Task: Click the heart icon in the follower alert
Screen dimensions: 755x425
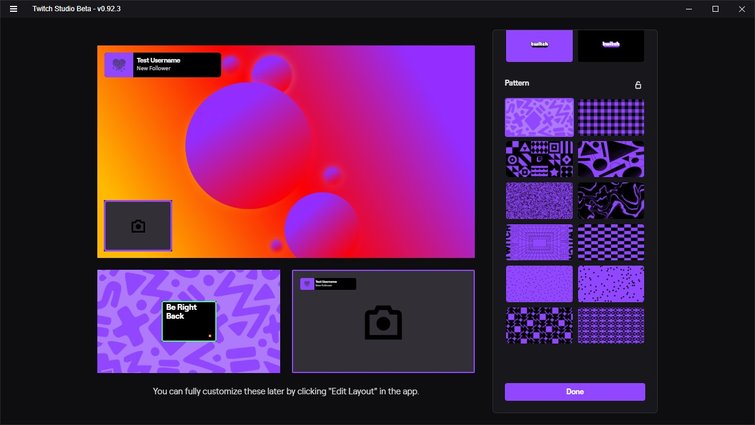Action: pyautogui.click(x=119, y=65)
